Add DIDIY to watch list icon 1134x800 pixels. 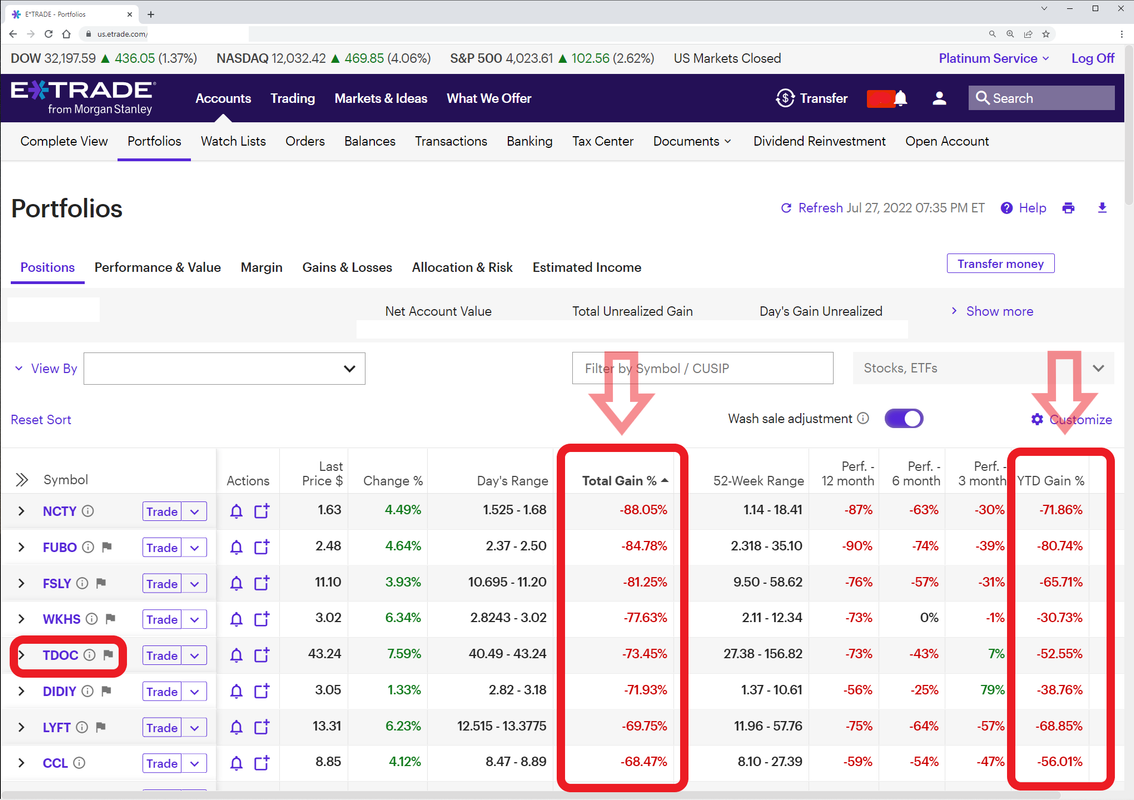262,691
